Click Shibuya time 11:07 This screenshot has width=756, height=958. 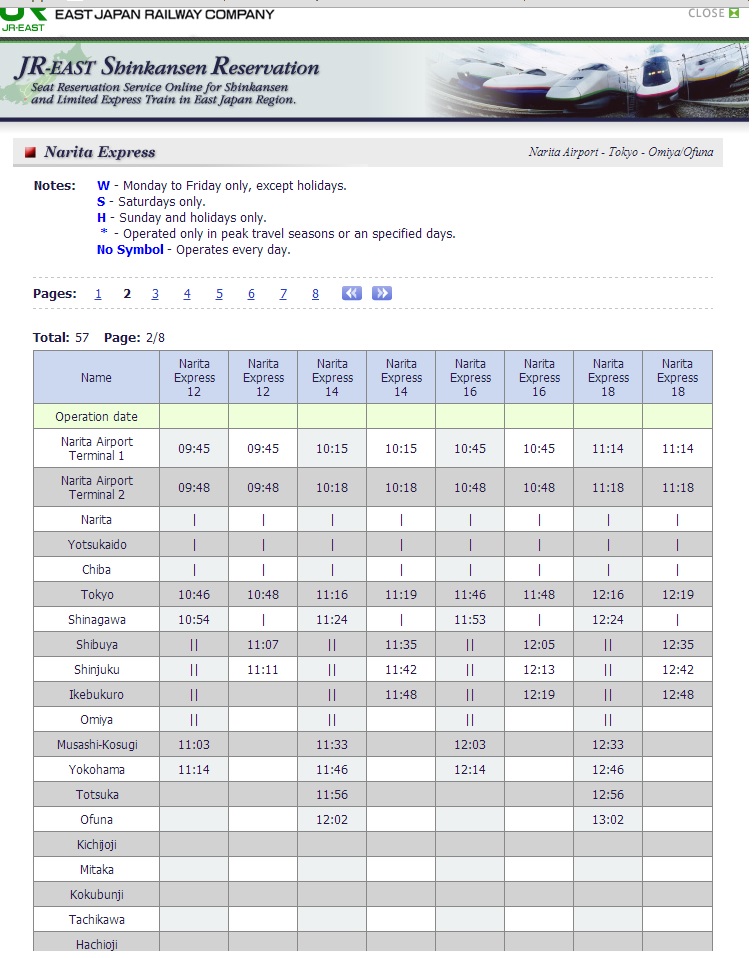pos(263,645)
